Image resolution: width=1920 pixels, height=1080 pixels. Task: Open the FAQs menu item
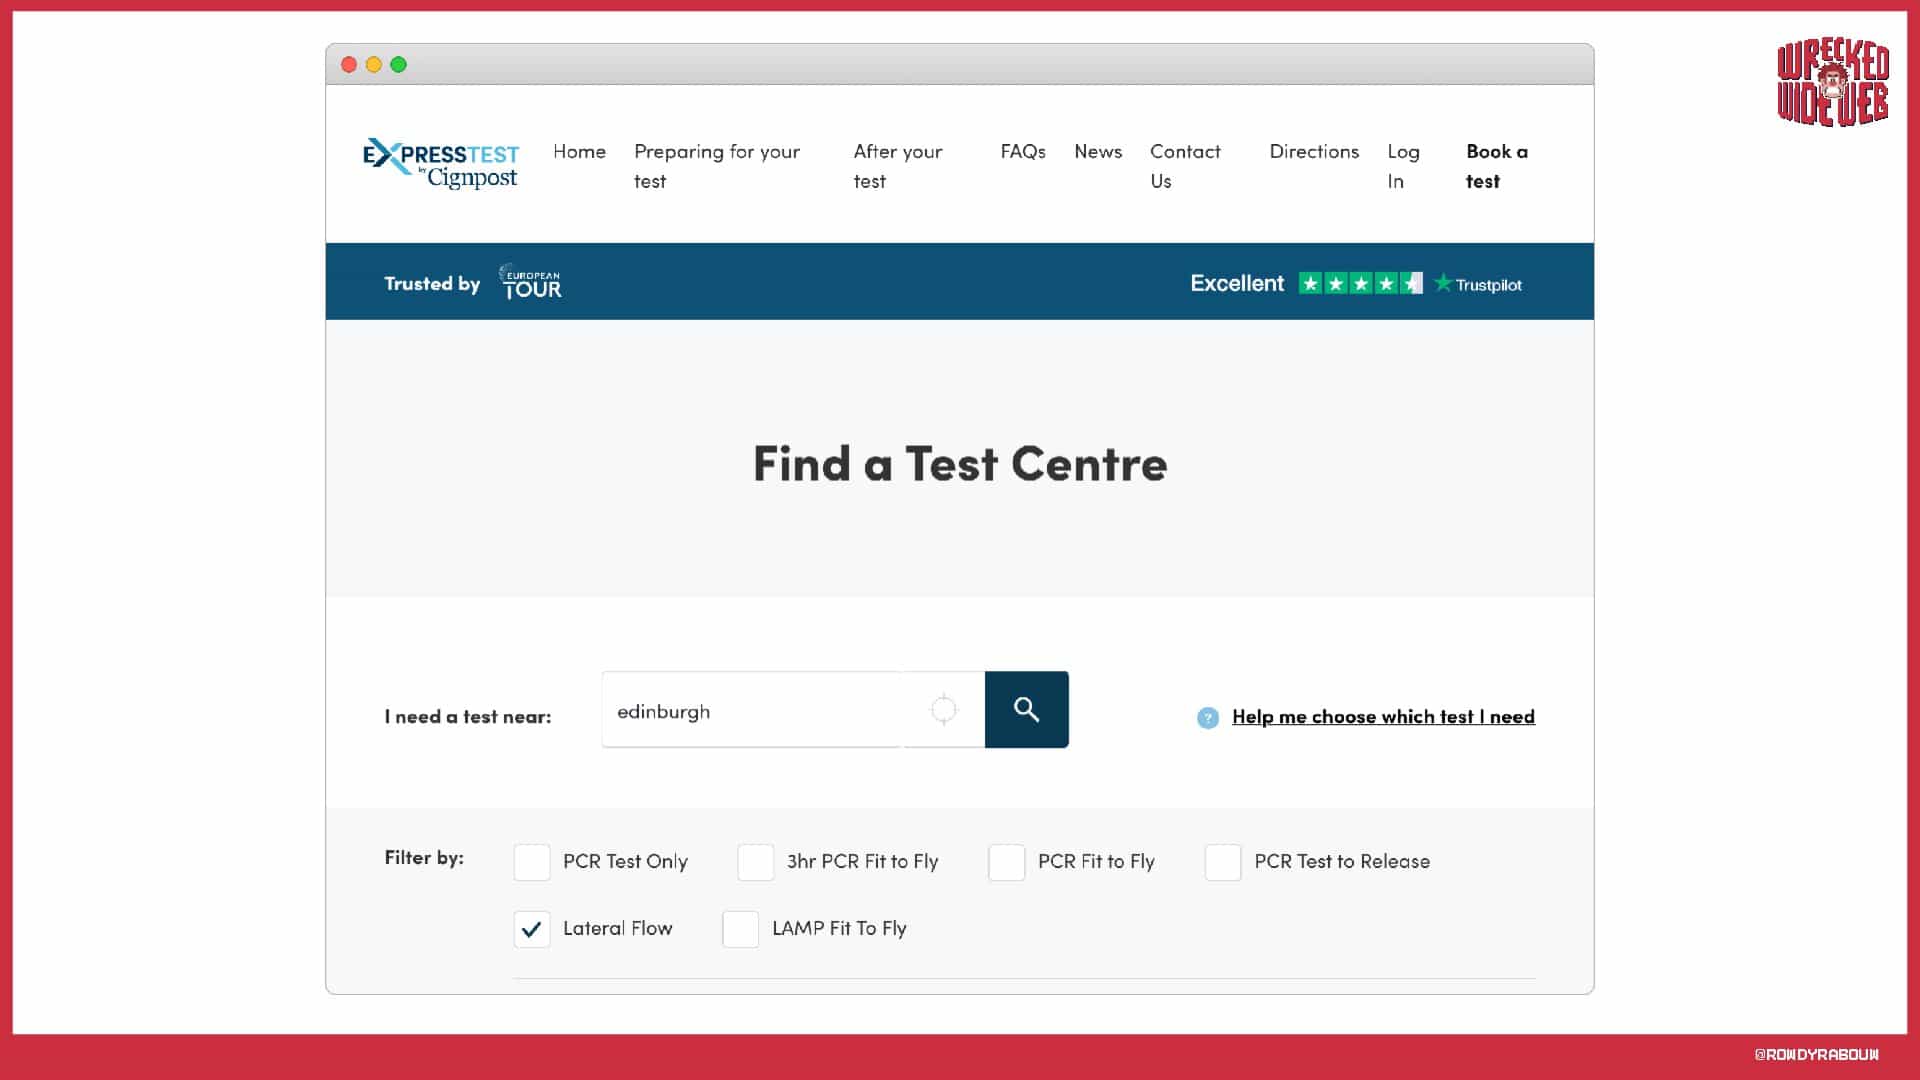click(x=1022, y=152)
